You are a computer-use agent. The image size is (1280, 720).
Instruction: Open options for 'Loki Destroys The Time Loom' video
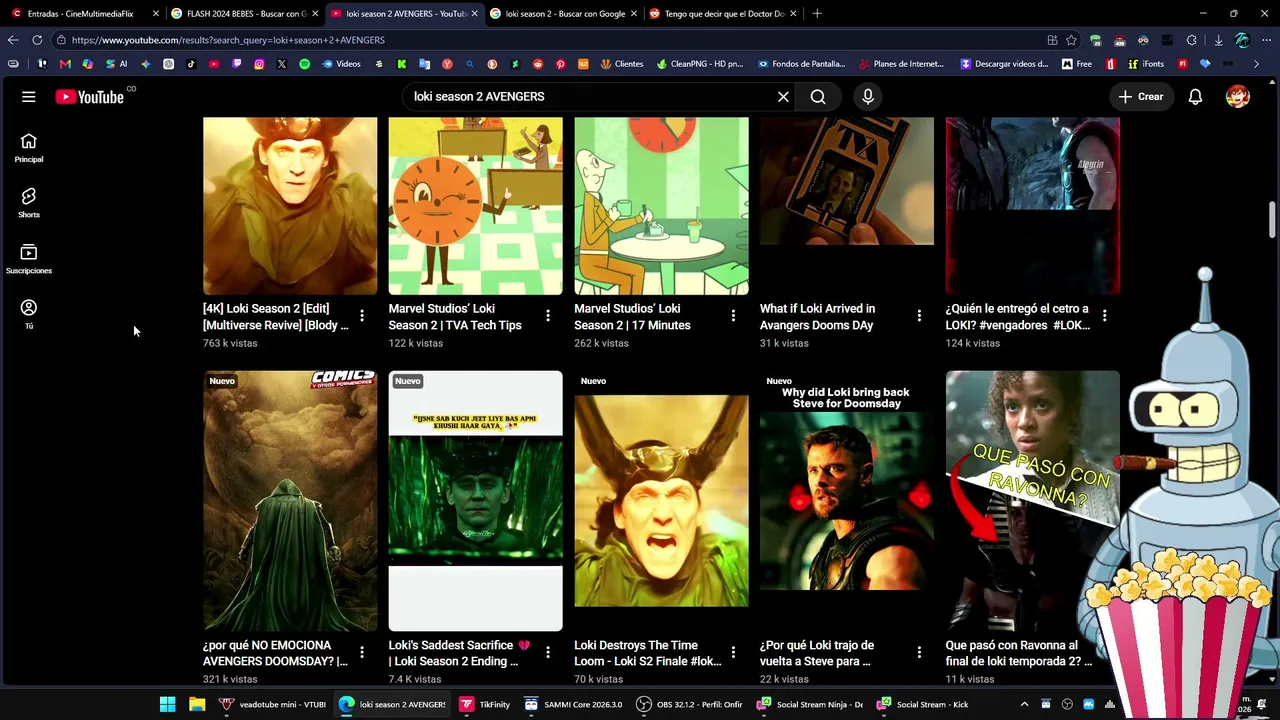(733, 652)
